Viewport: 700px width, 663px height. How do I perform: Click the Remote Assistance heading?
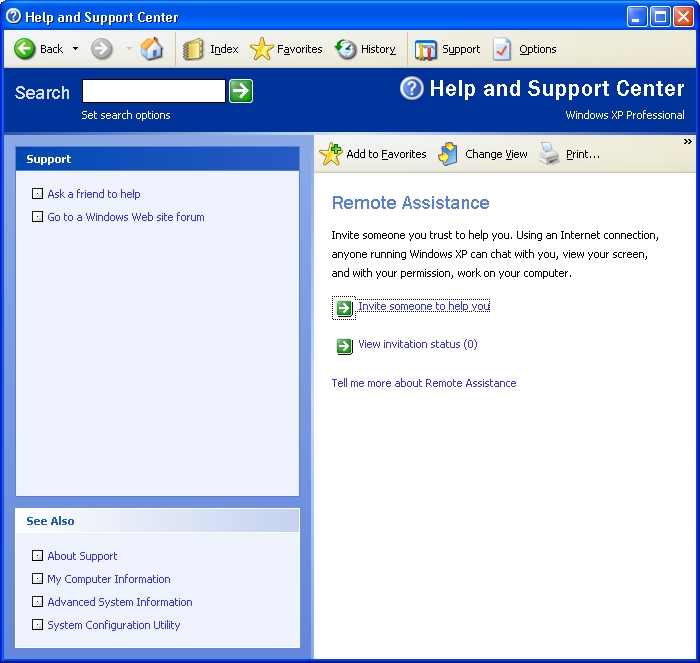click(410, 203)
